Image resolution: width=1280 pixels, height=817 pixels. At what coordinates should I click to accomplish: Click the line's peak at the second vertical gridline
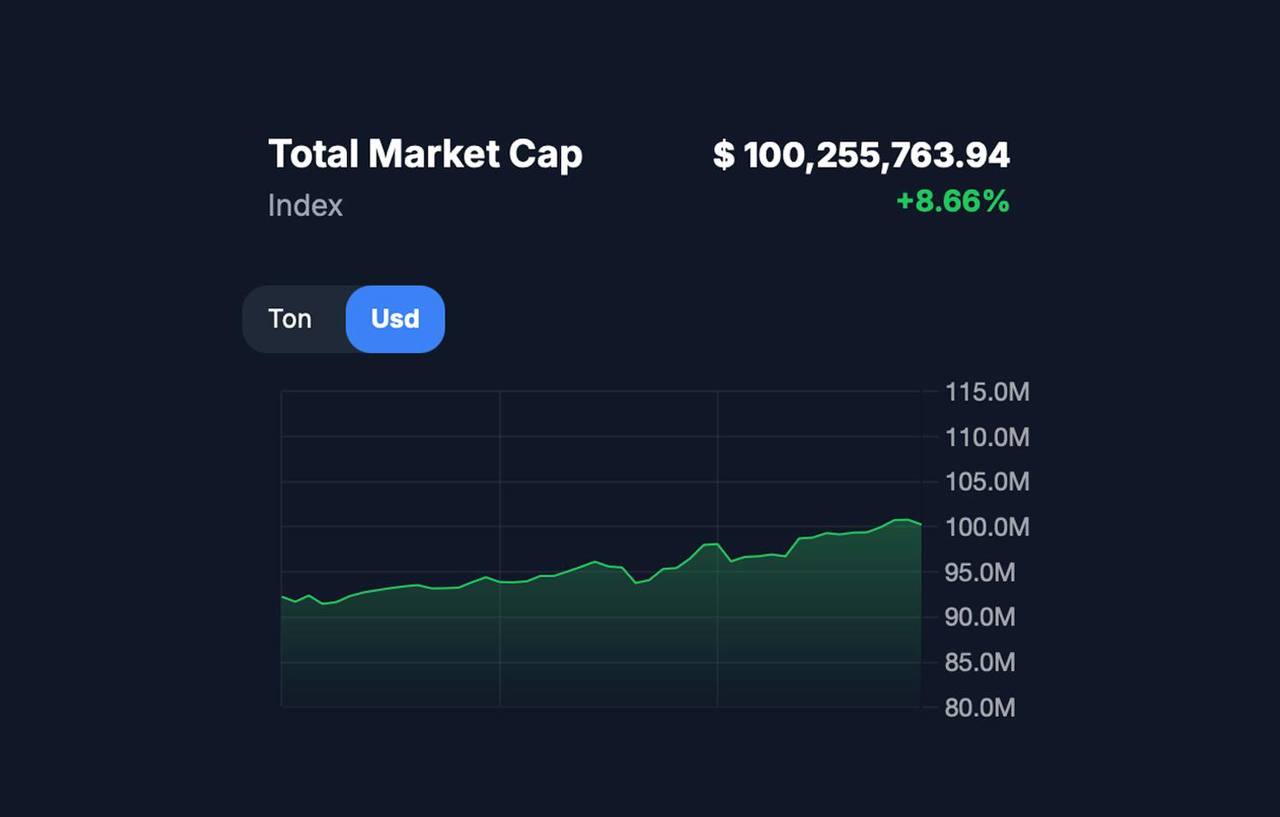pyautogui.click(x=717, y=544)
